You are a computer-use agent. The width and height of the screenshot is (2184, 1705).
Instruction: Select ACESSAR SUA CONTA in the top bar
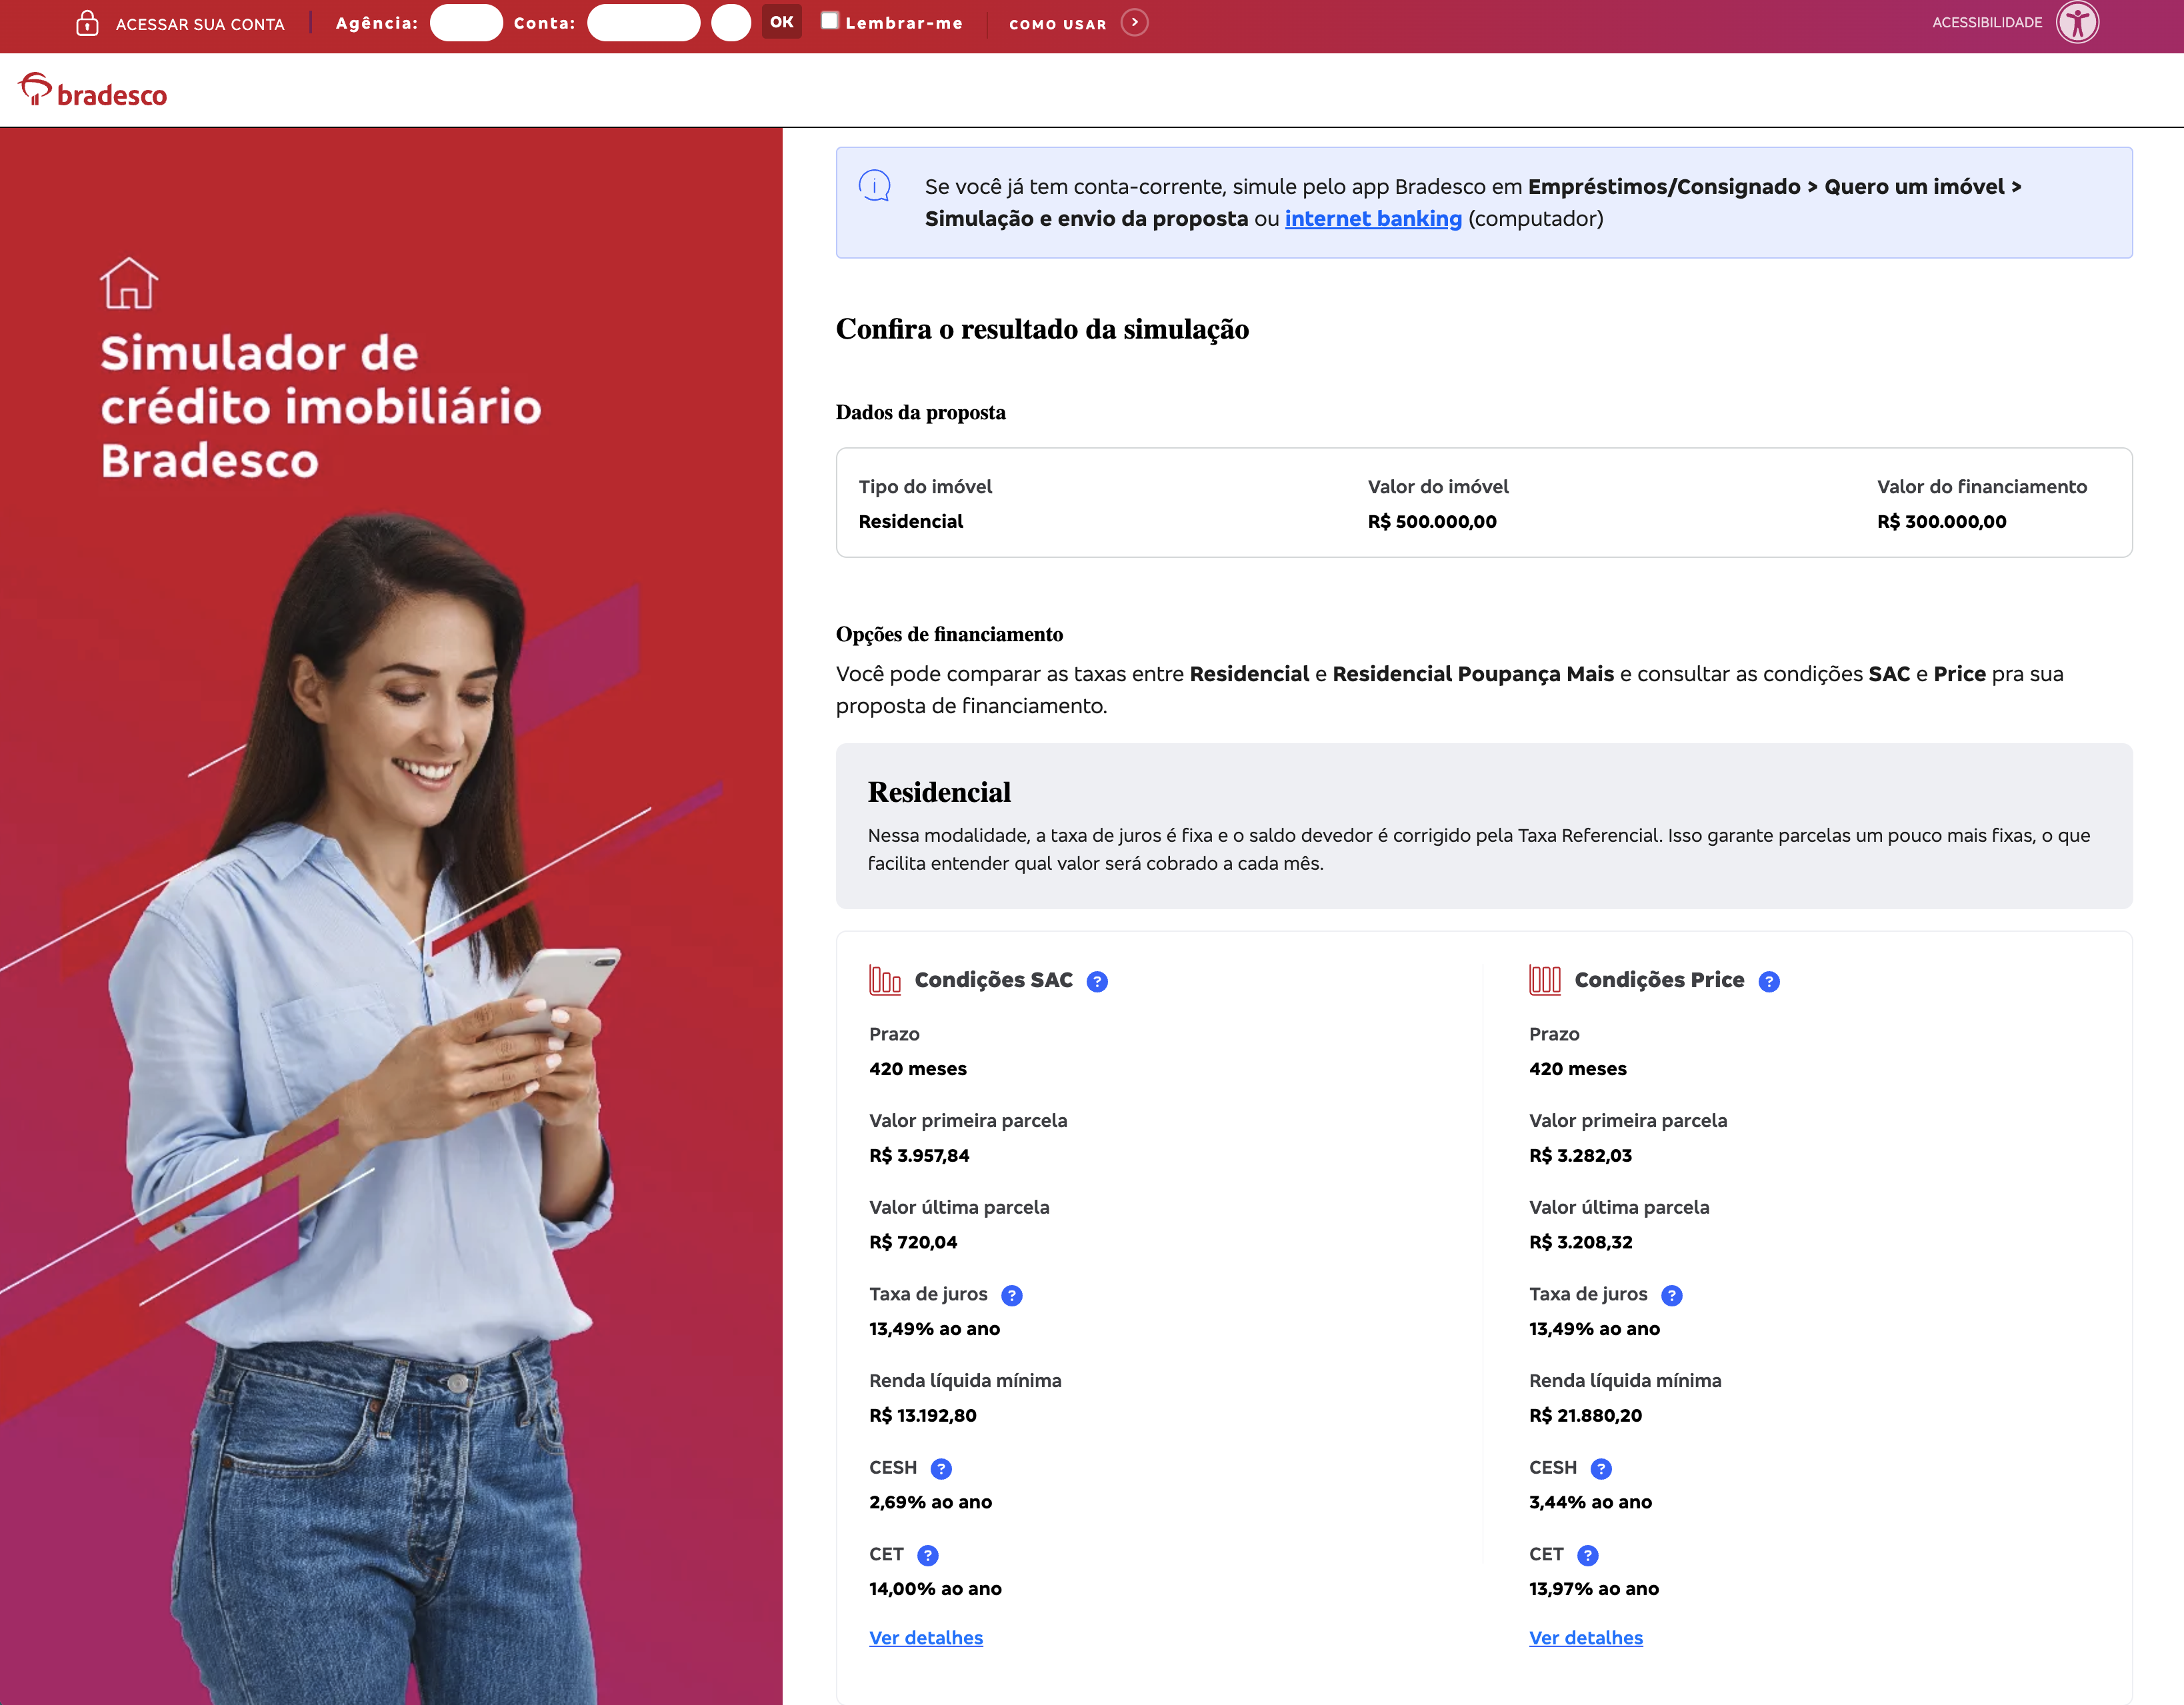click(x=200, y=24)
